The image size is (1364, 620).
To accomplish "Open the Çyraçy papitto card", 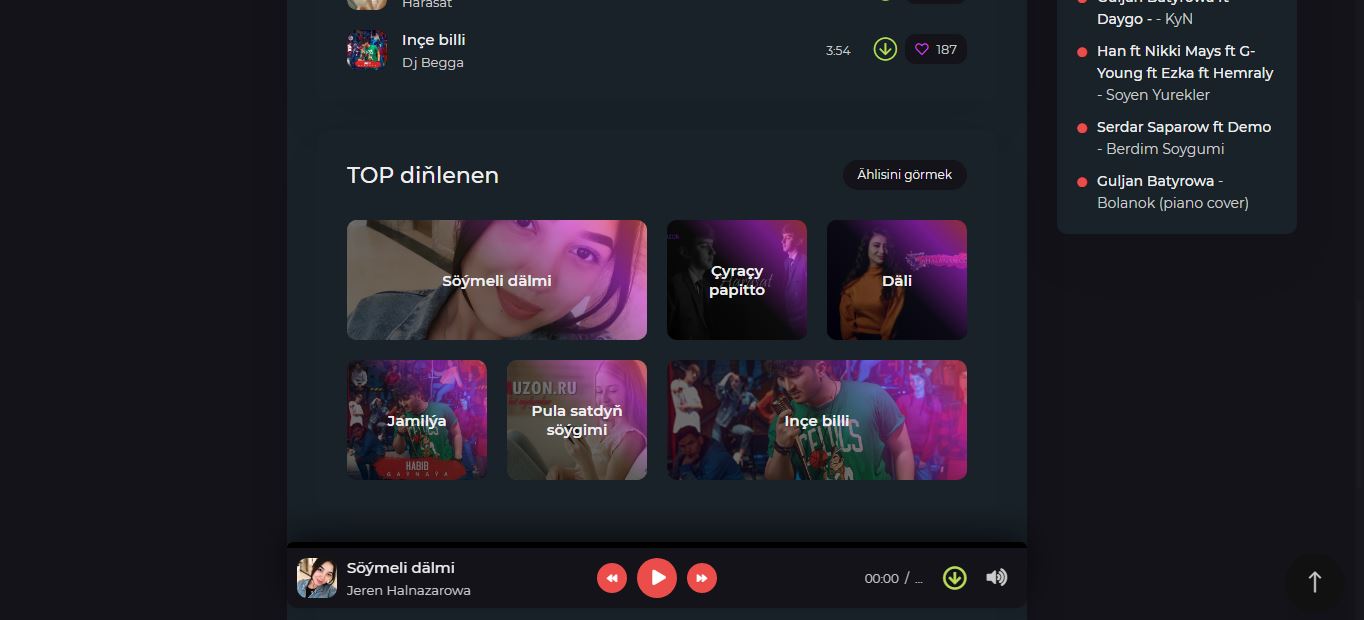I will click(x=737, y=280).
